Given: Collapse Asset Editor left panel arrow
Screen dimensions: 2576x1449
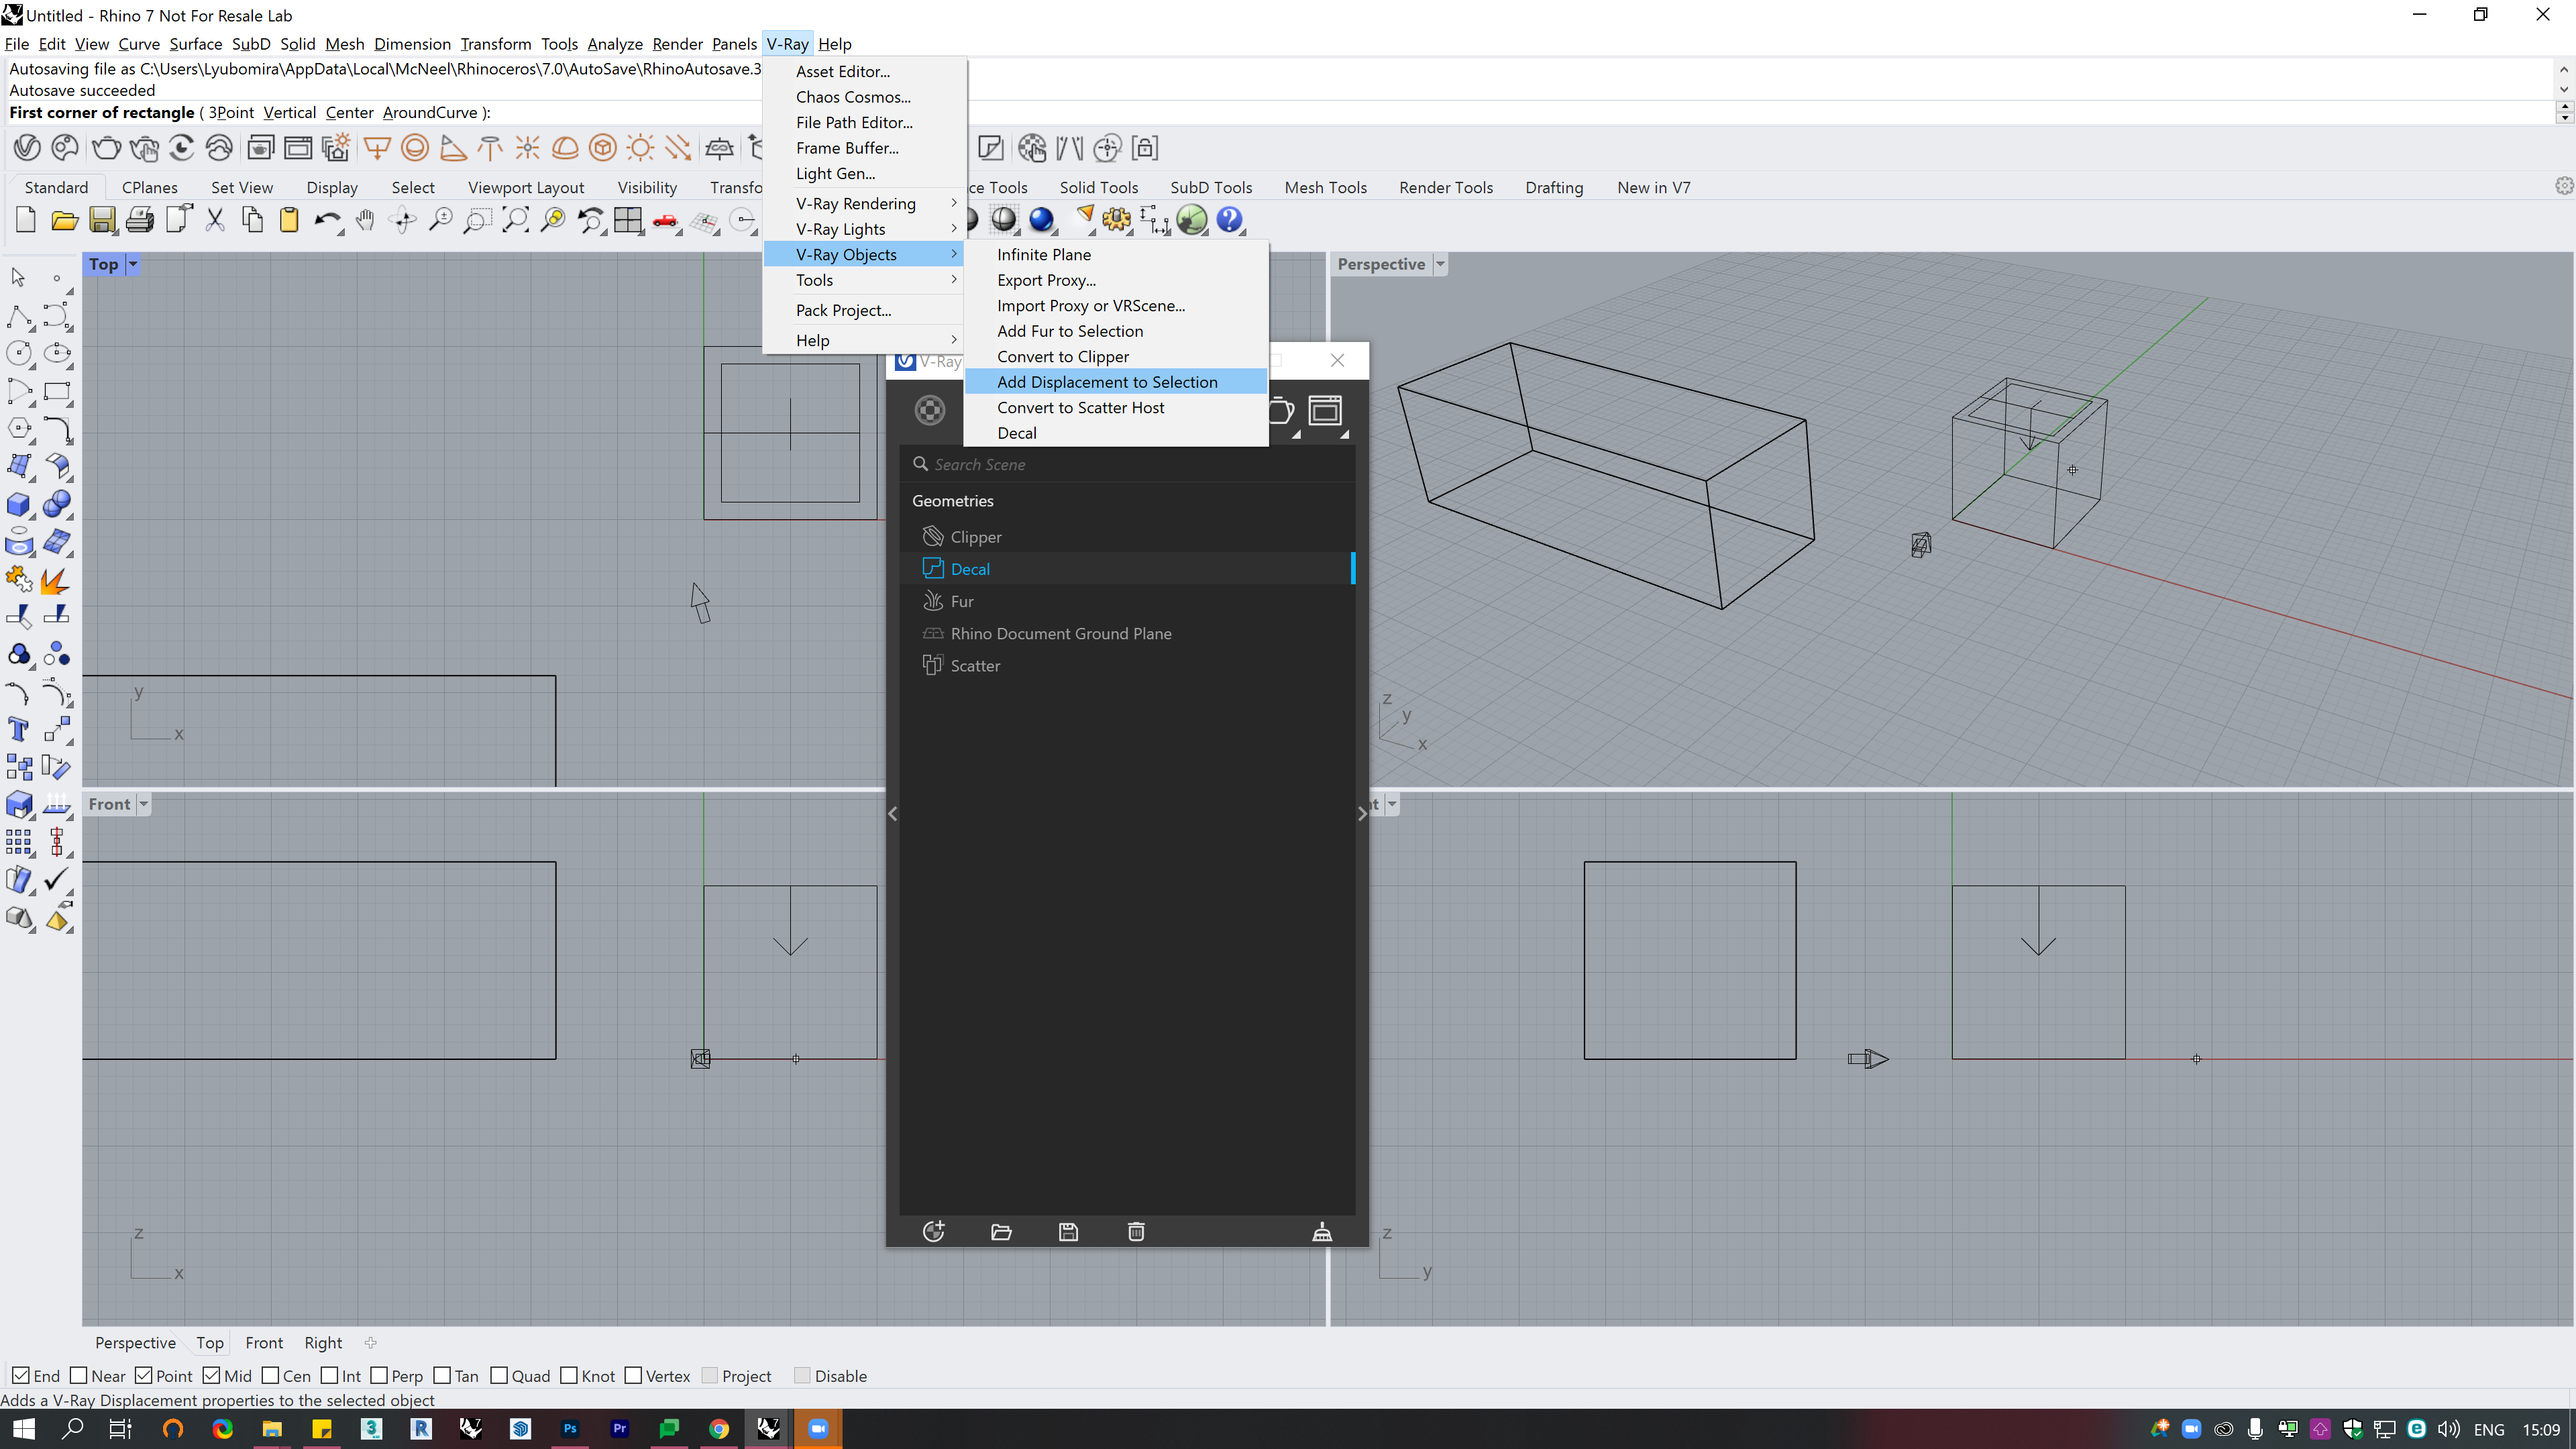Looking at the screenshot, I should click(x=893, y=814).
